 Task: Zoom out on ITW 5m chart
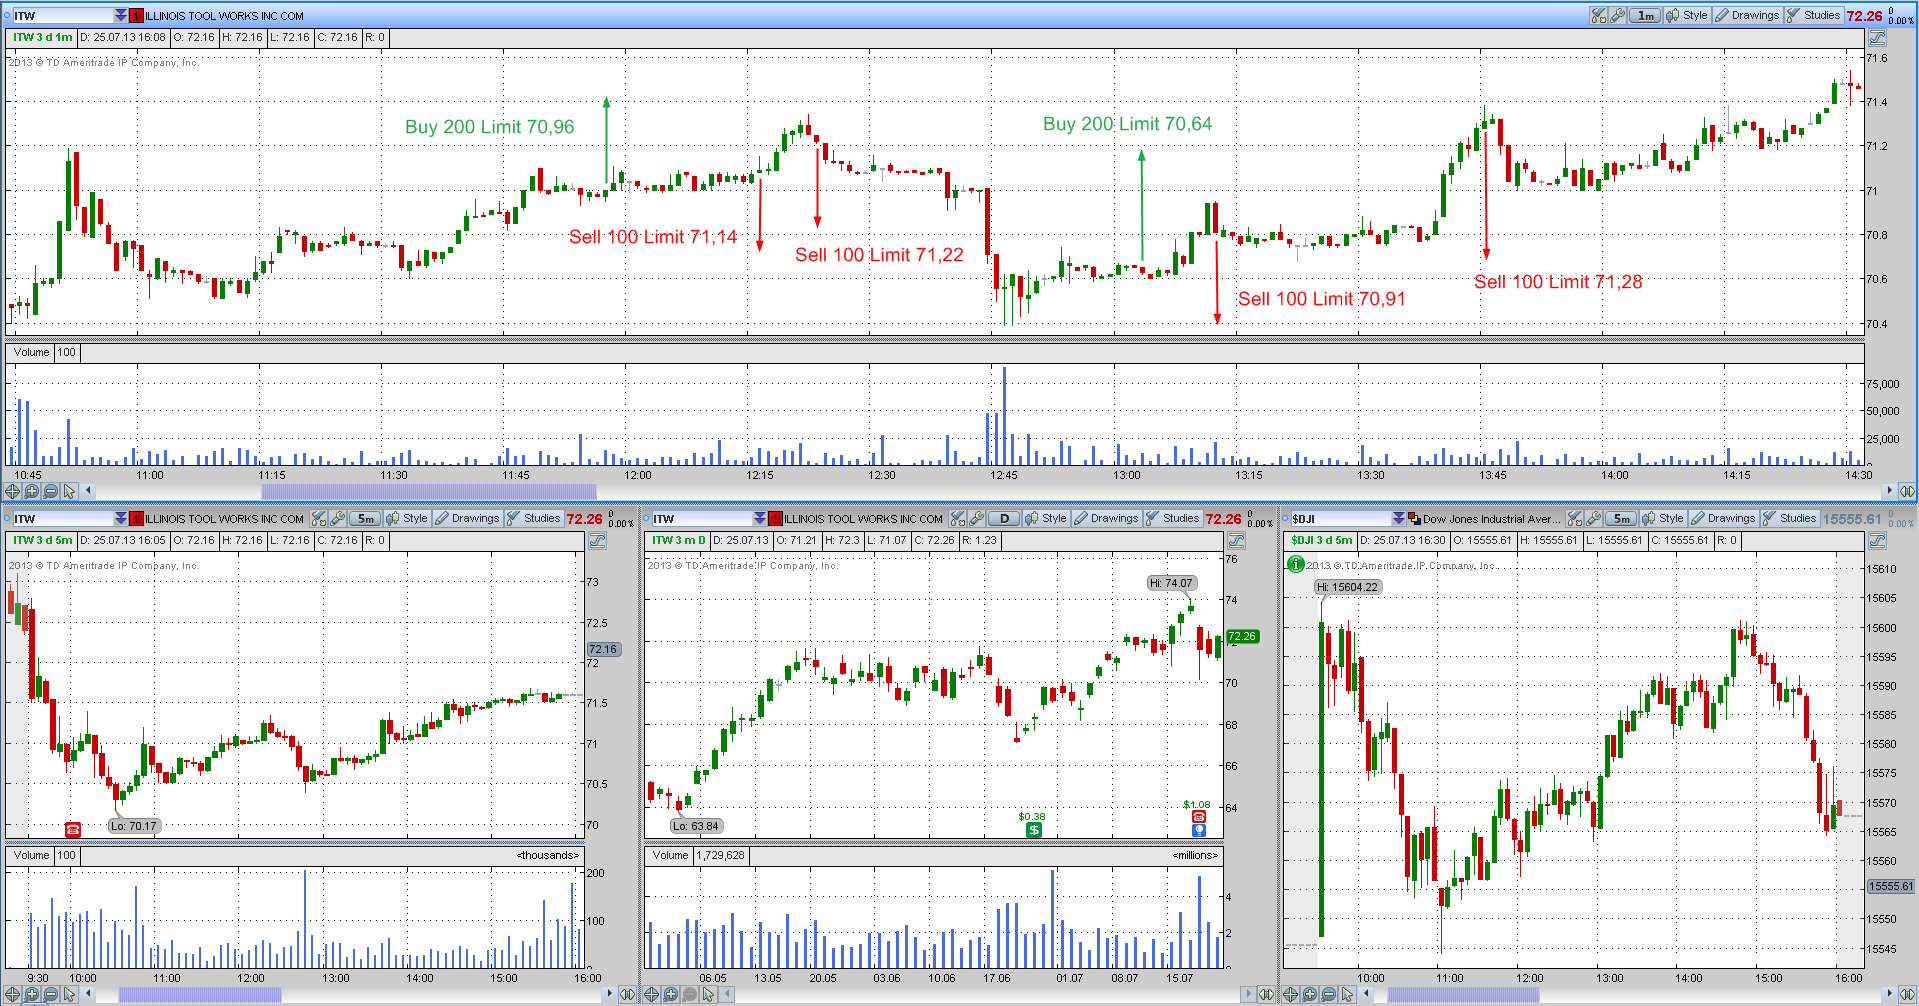click(50, 994)
